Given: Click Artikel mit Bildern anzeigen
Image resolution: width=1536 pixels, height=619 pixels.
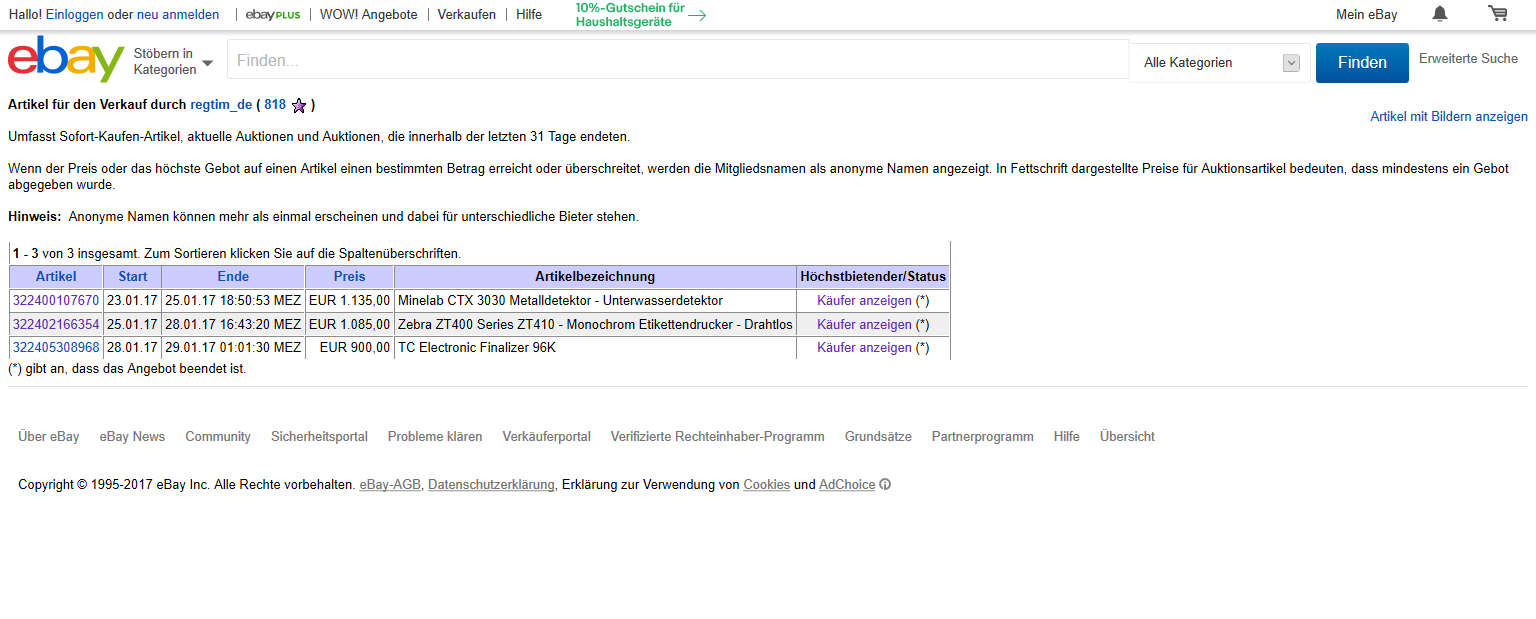Looking at the screenshot, I should coord(1449,117).
